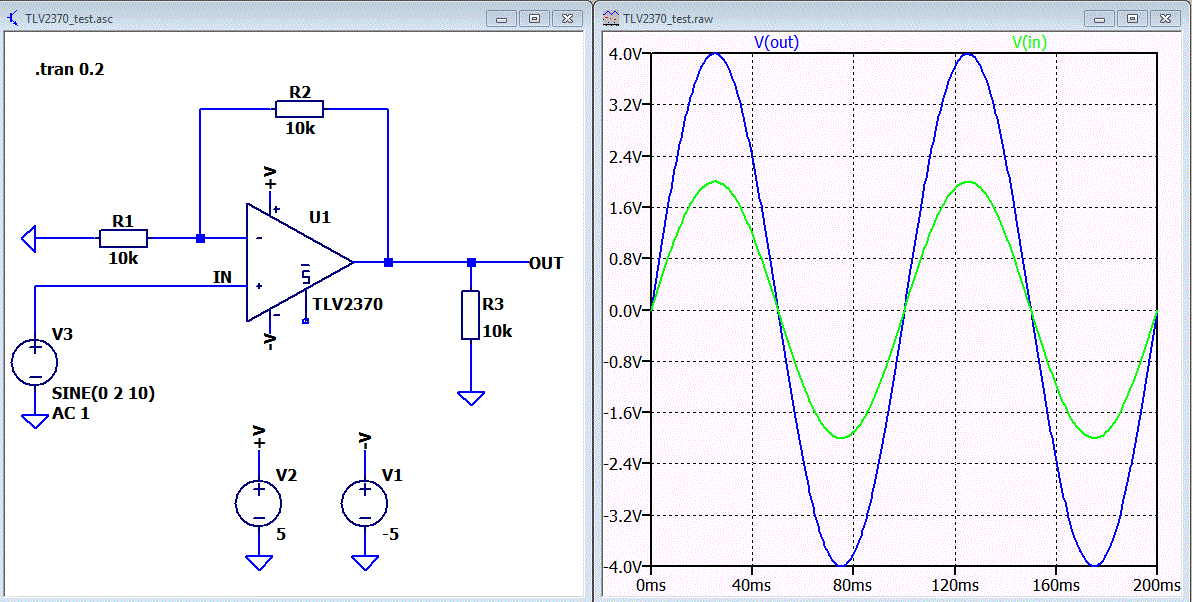Click the V(in) trace label
Screen dimensions: 1192x602
[1029, 43]
